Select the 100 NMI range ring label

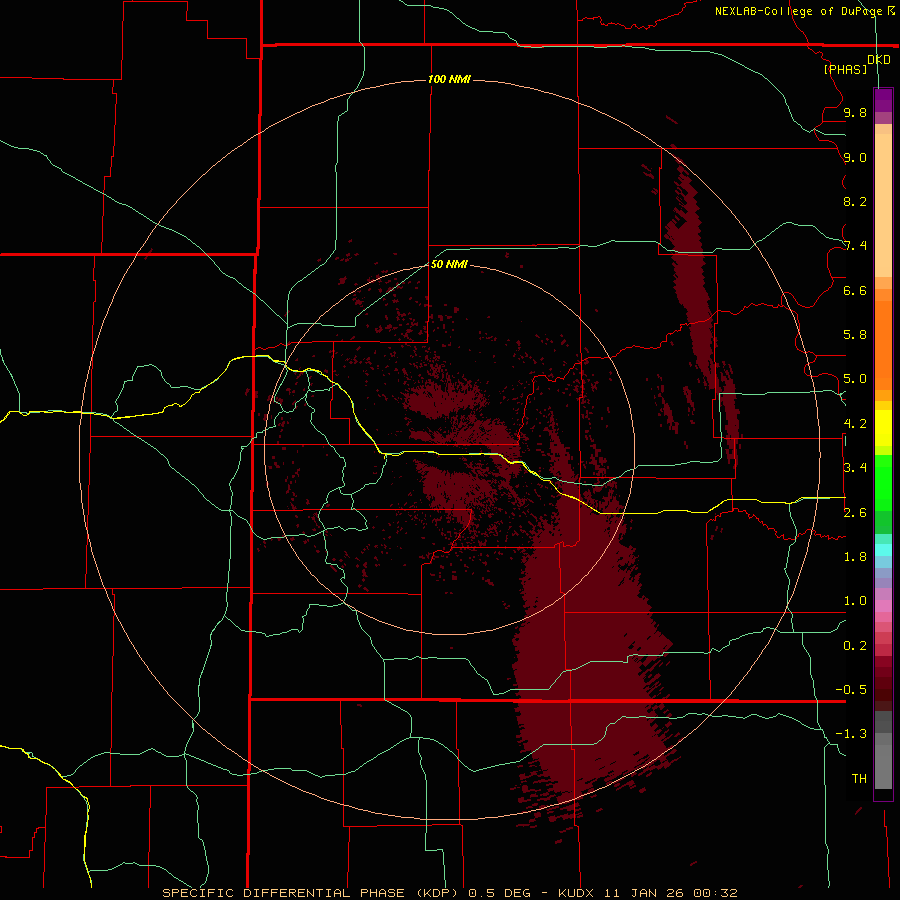(x=449, y=79)
